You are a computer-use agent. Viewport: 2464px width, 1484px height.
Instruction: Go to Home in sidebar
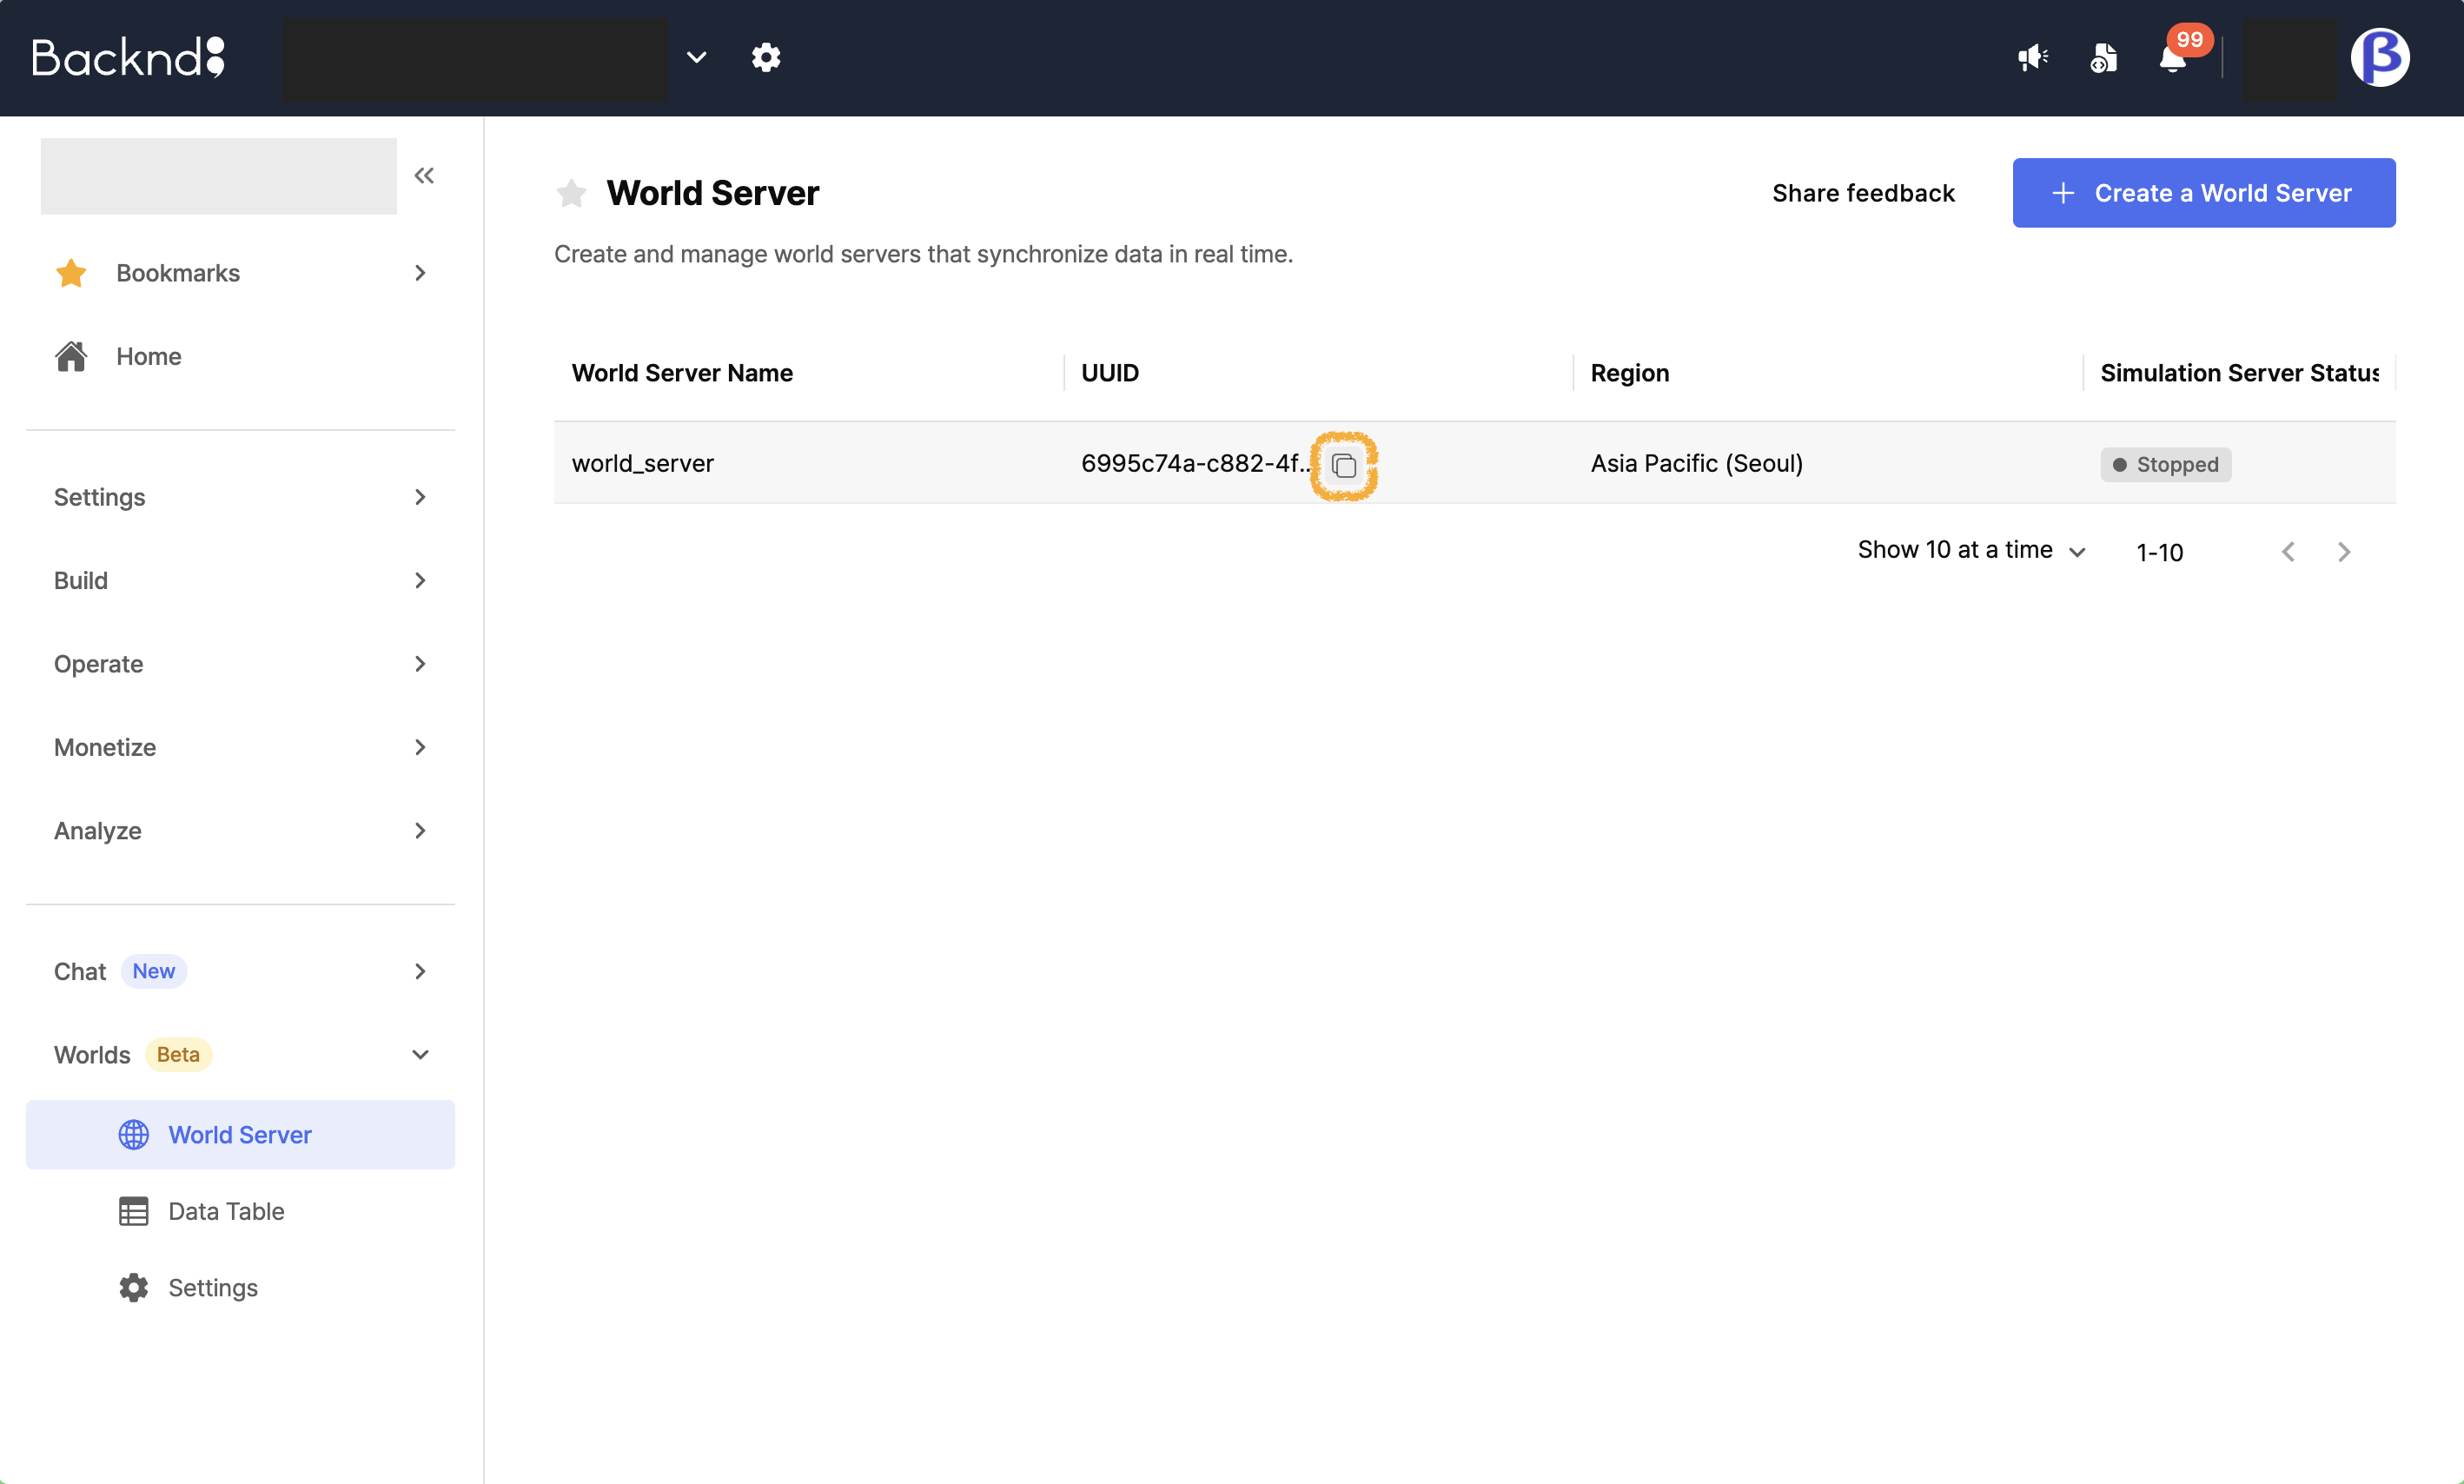click(x=148, y=357)
